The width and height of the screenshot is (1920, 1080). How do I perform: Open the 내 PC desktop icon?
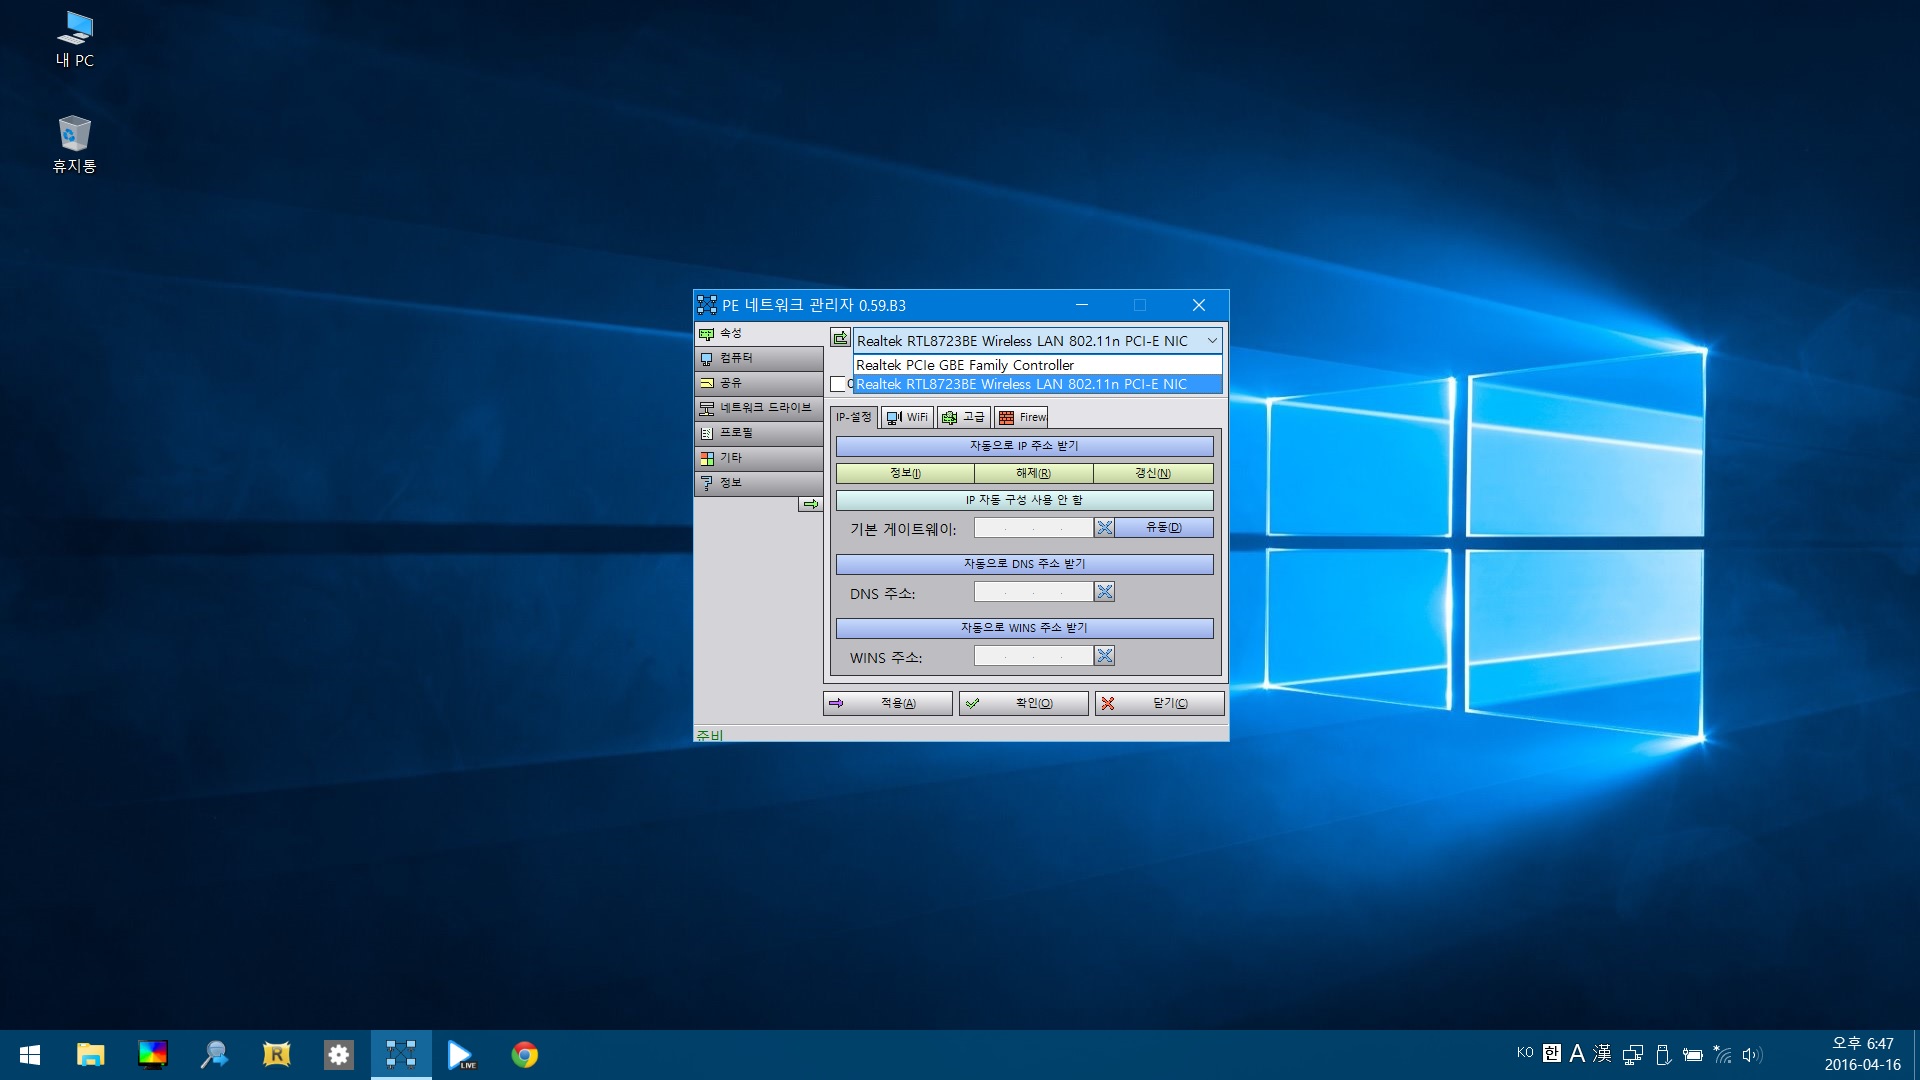[75, 40]
